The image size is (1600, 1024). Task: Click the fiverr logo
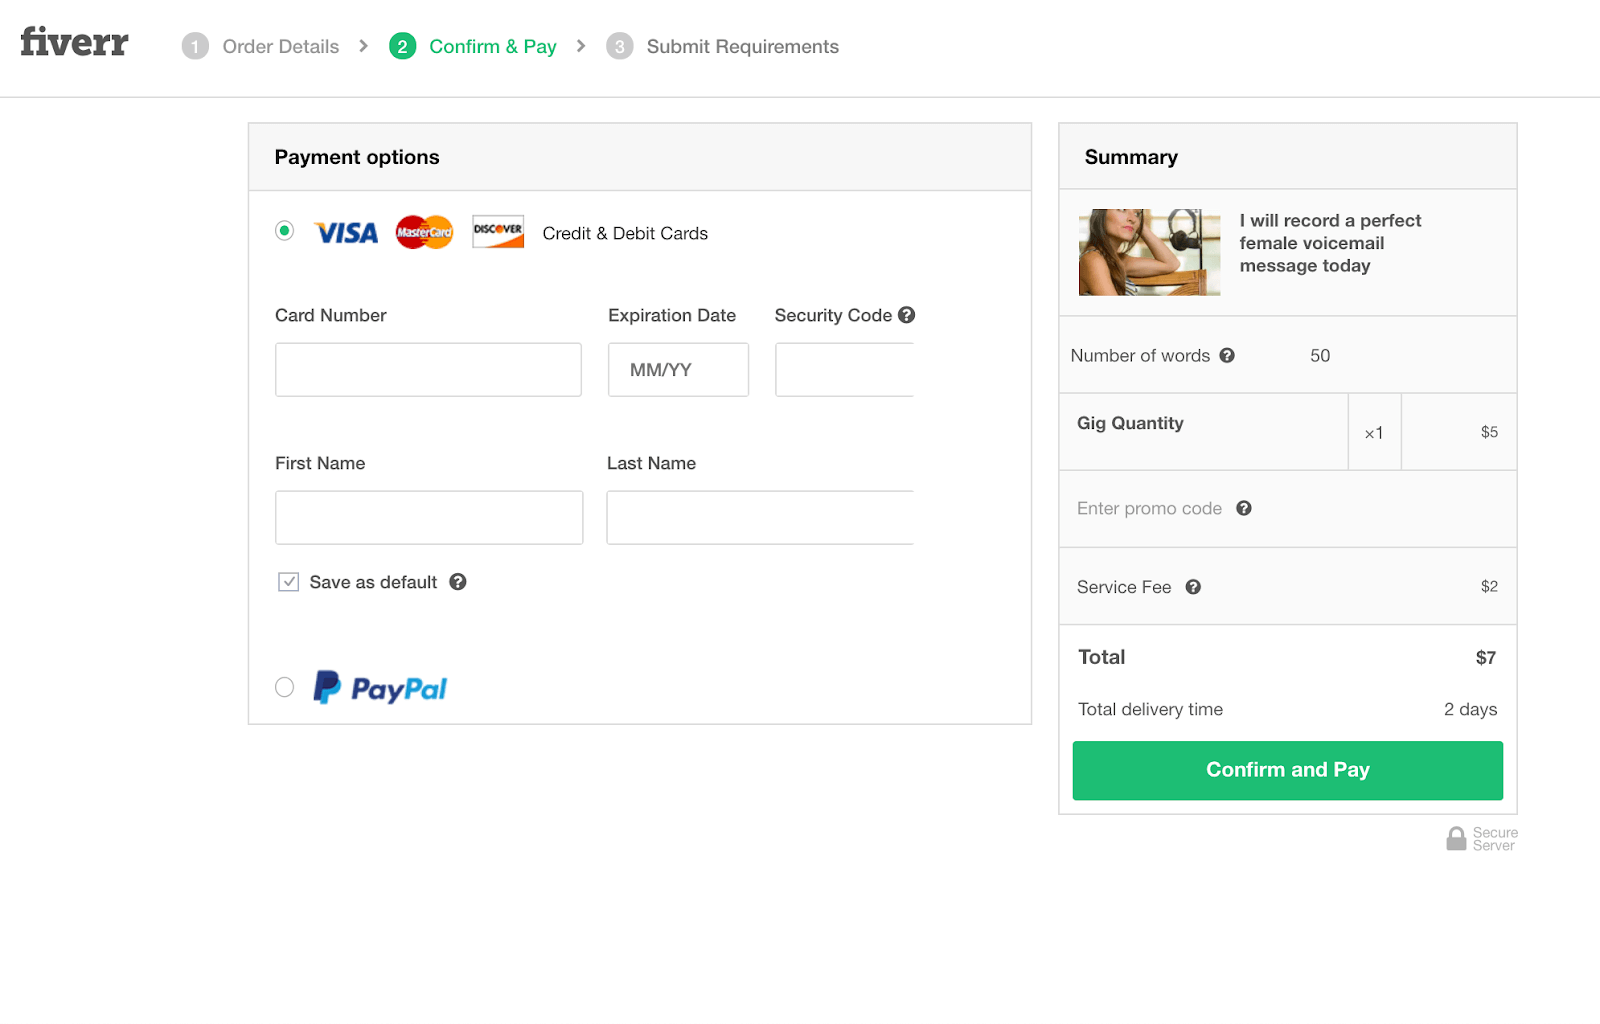click(73, 42)
